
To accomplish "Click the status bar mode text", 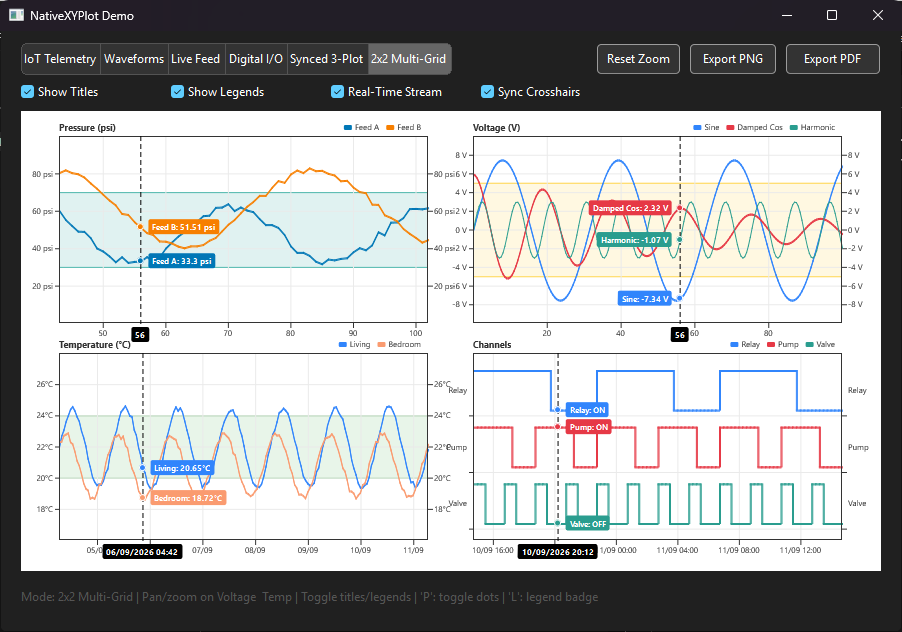I will pyautogui.click(x=309, y=597).
